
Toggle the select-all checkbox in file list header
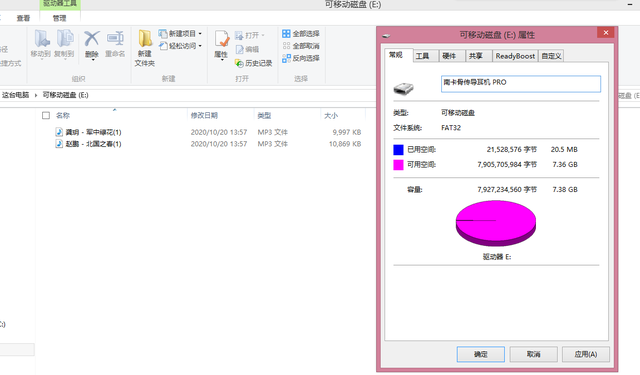tap(46, 115)
